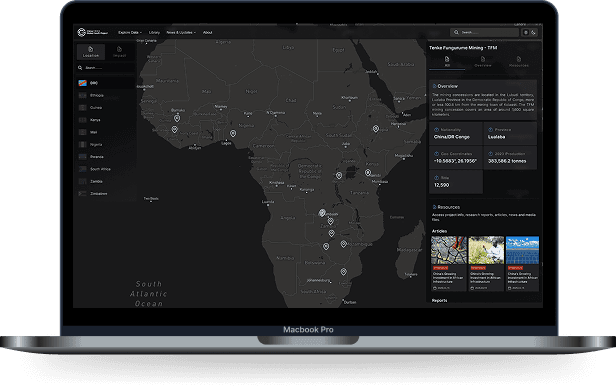616x389 pixels.
Task: Switch to the Overview tab in details panel
Action: click(483, 61)
